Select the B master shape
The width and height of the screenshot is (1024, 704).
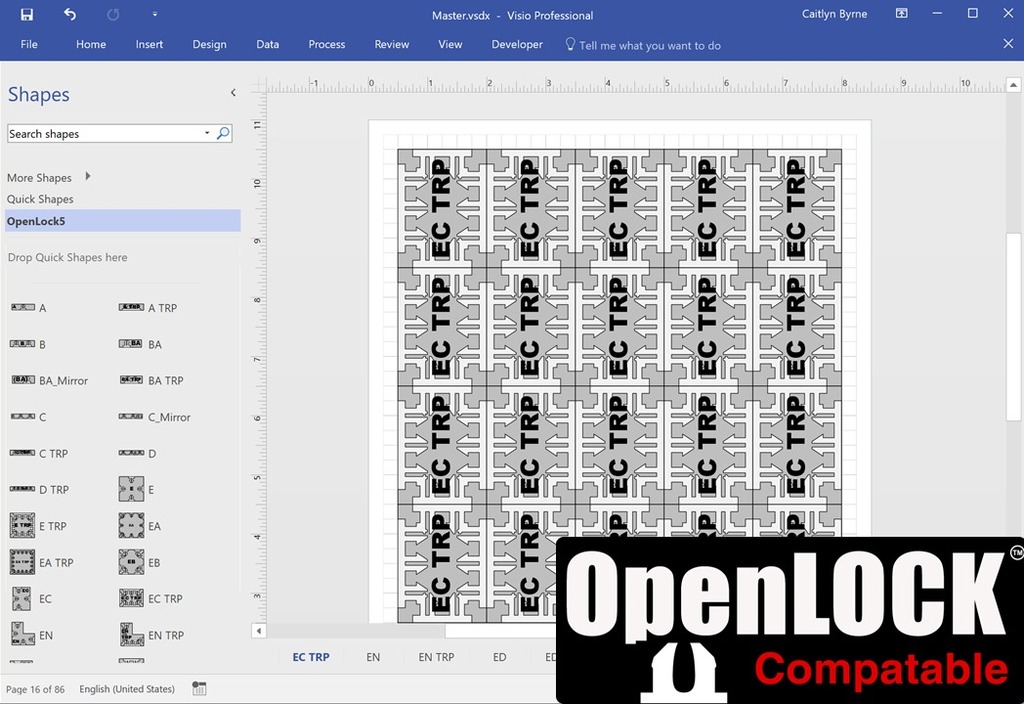27,344
